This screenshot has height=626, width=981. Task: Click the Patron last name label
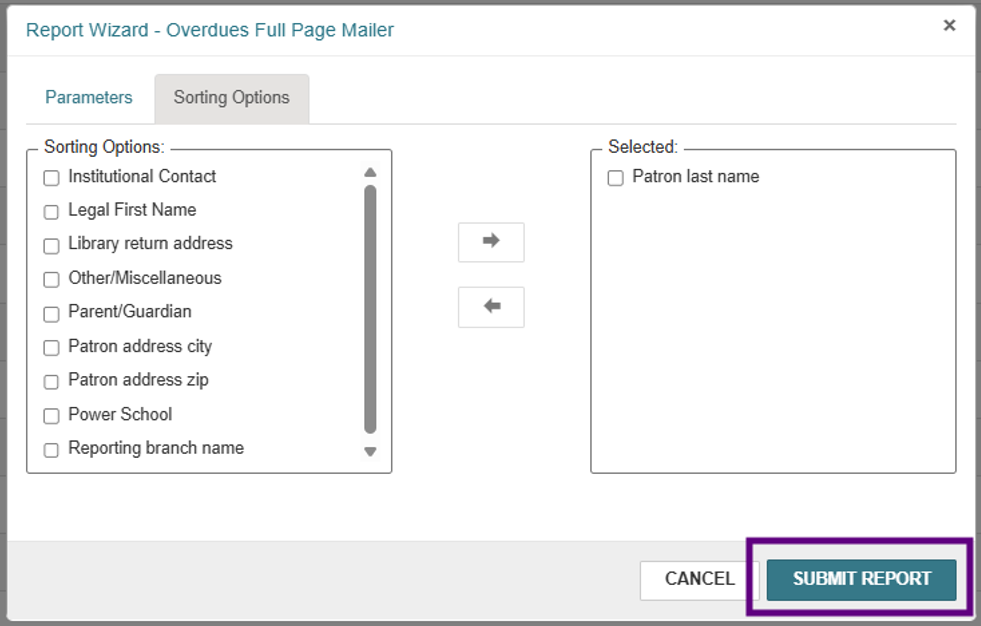pyautogui.click(x=696, y=176)
